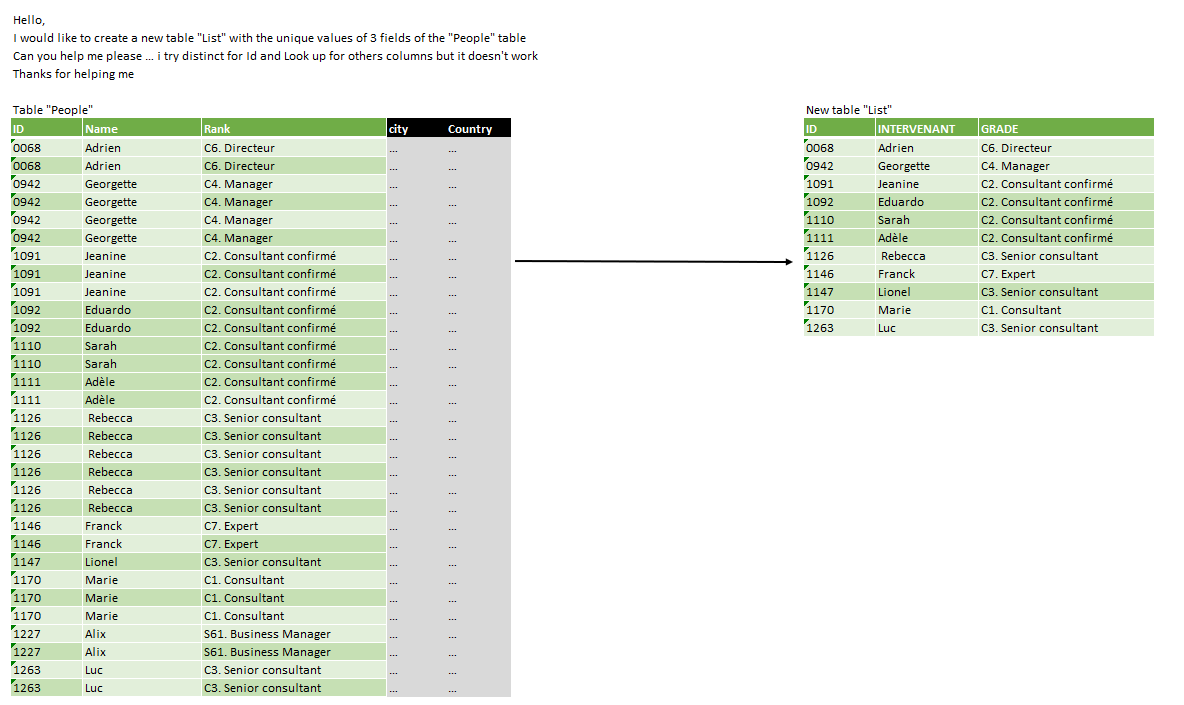Screen dimensions: 1184x705
Task: Select the grade cell of Adèle's List row
Action: (1066, 239)
